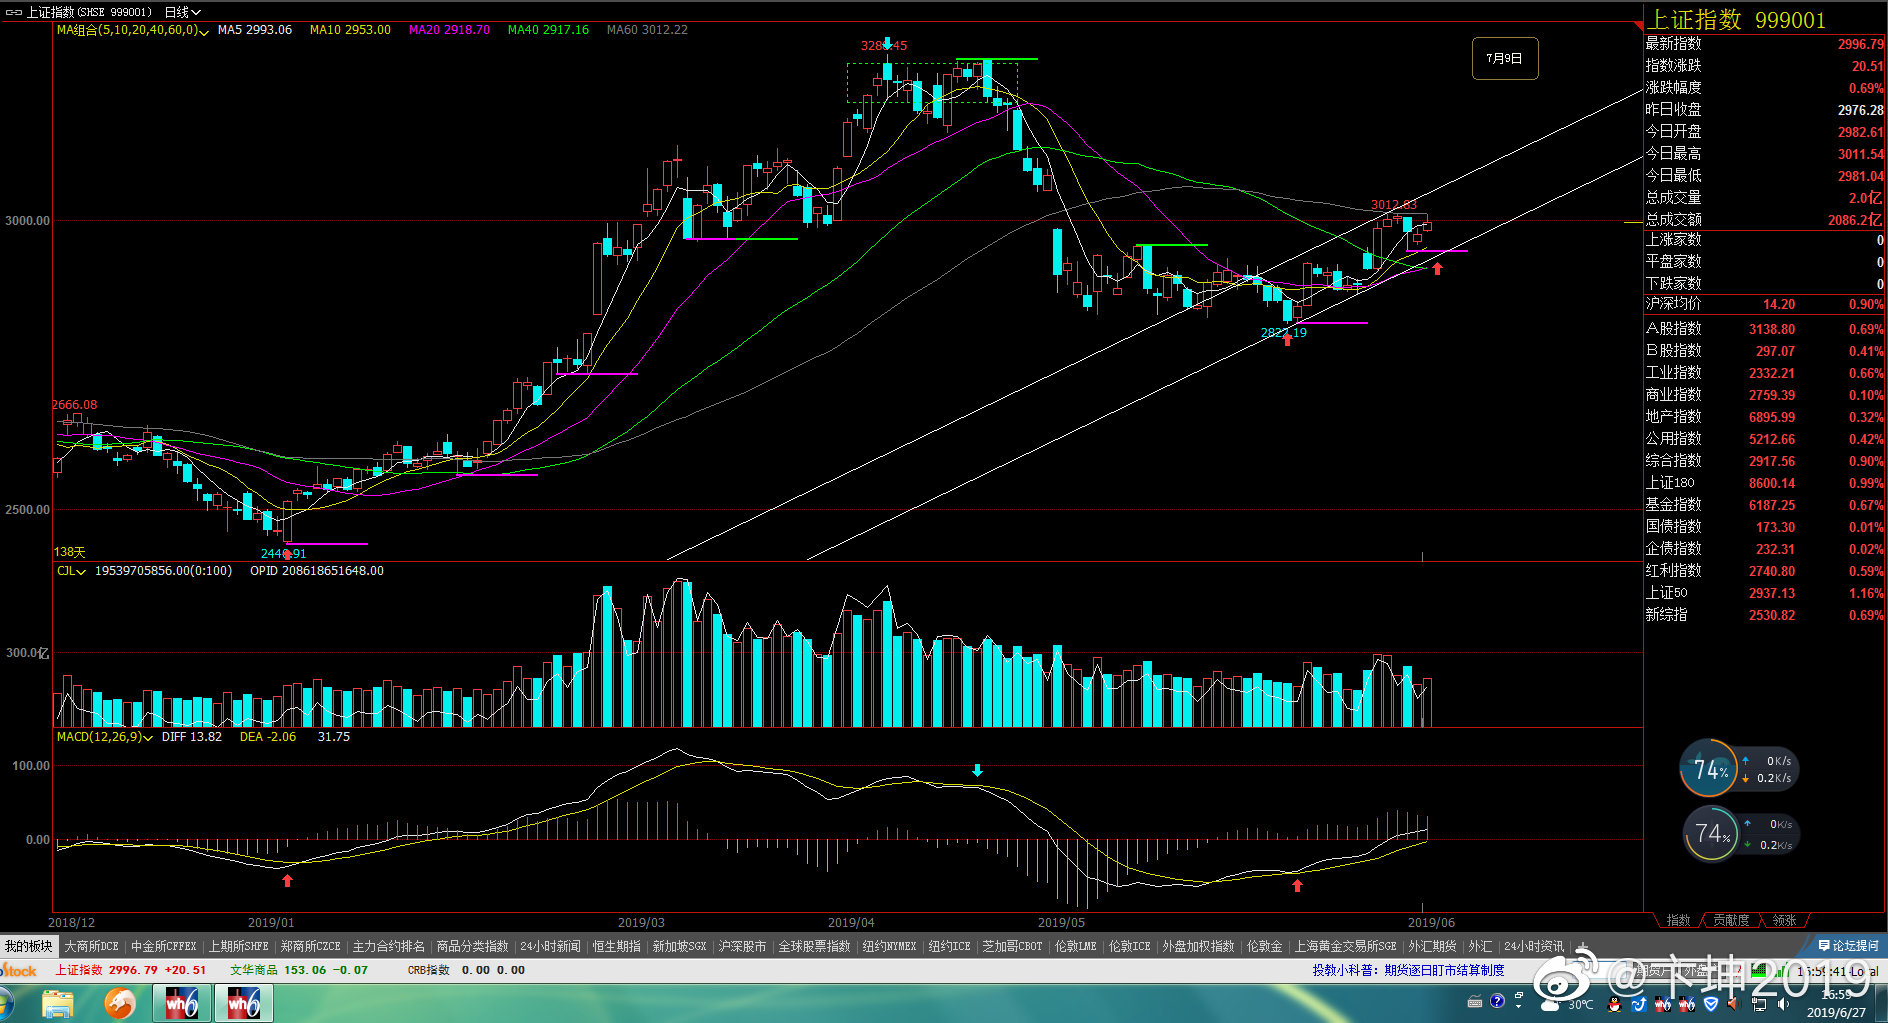
Task: Click the volume speaker tray icon
Action: (x=1783, y=1003)
